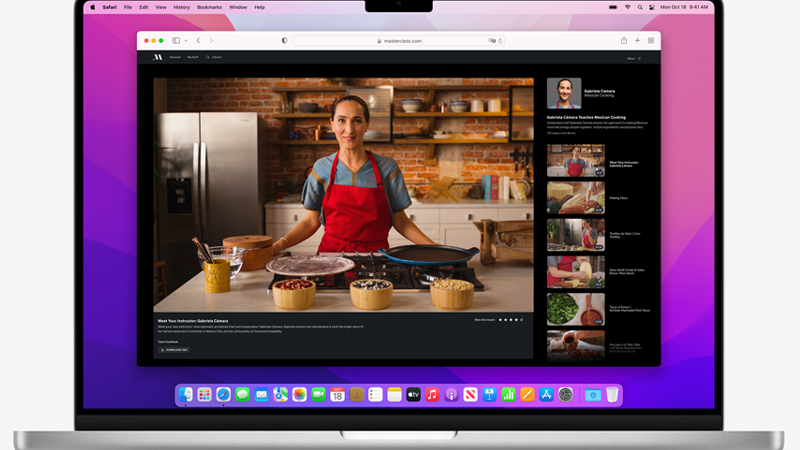This screenshot has width=800, height=450.
Task: Open the App Store from the Dock
Action: click(546, 394)
